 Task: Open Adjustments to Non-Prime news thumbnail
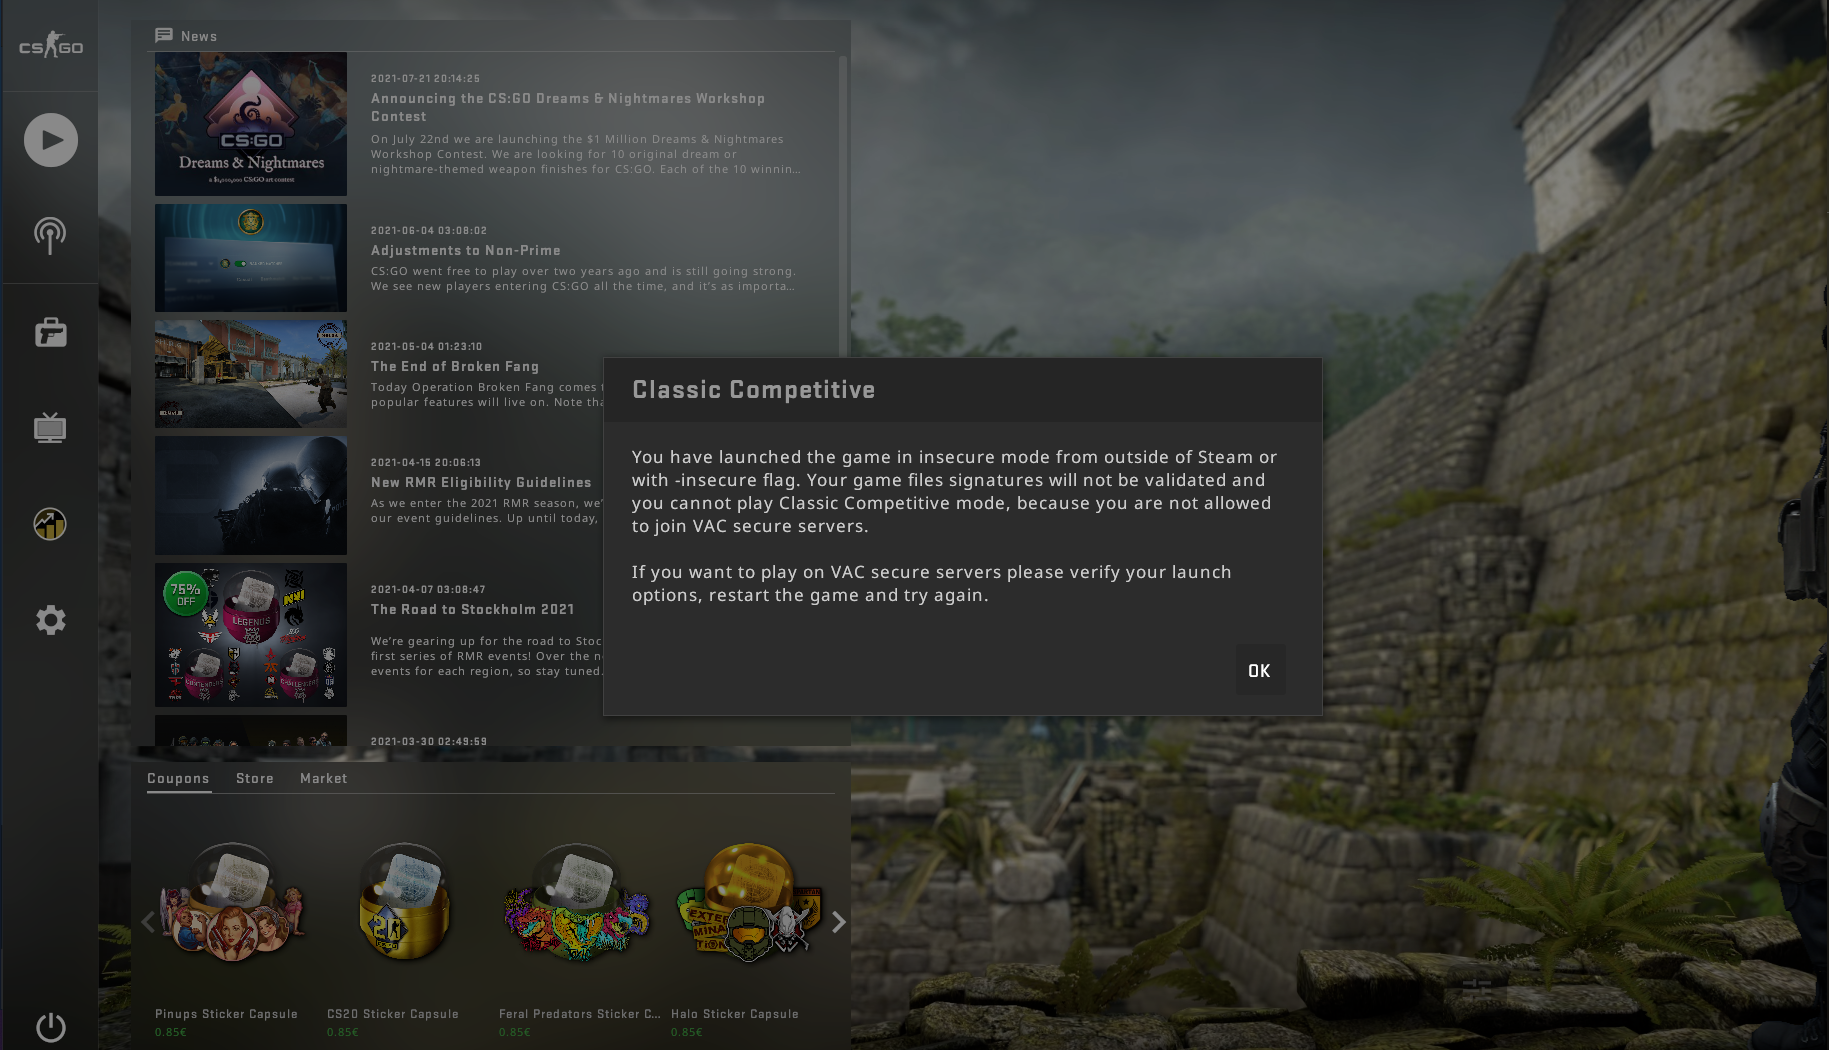[x=251, y=258]
